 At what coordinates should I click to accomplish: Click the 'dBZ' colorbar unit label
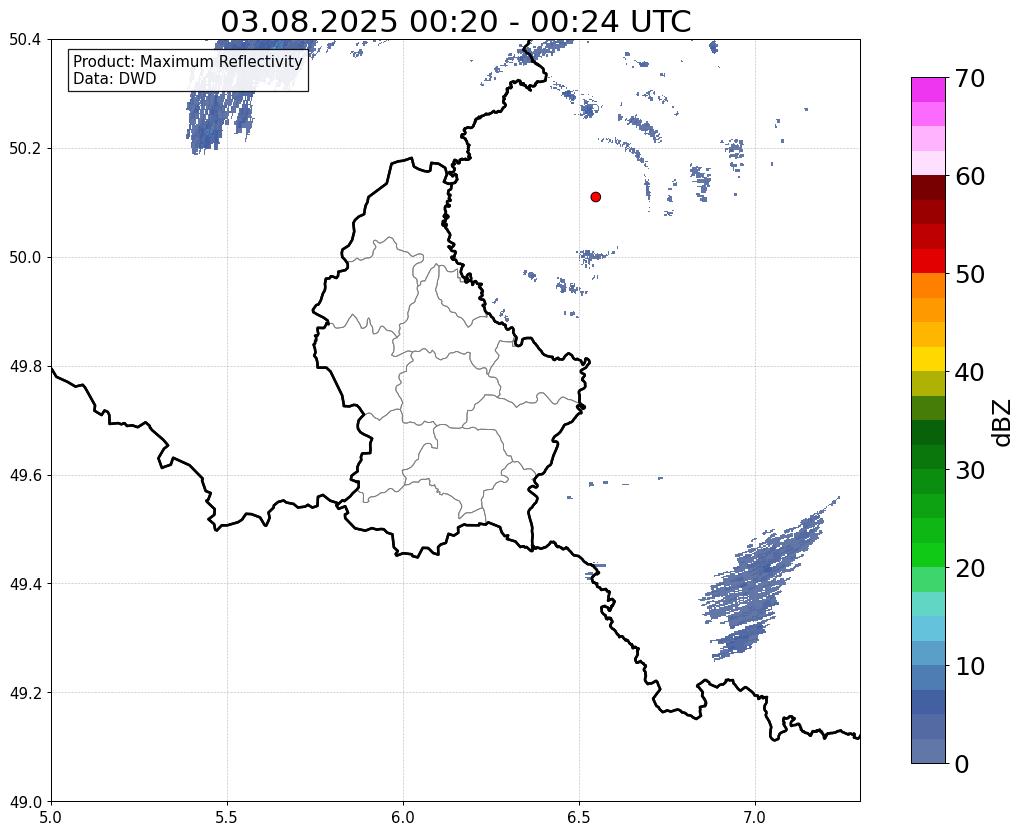(x=1001, y=422)
